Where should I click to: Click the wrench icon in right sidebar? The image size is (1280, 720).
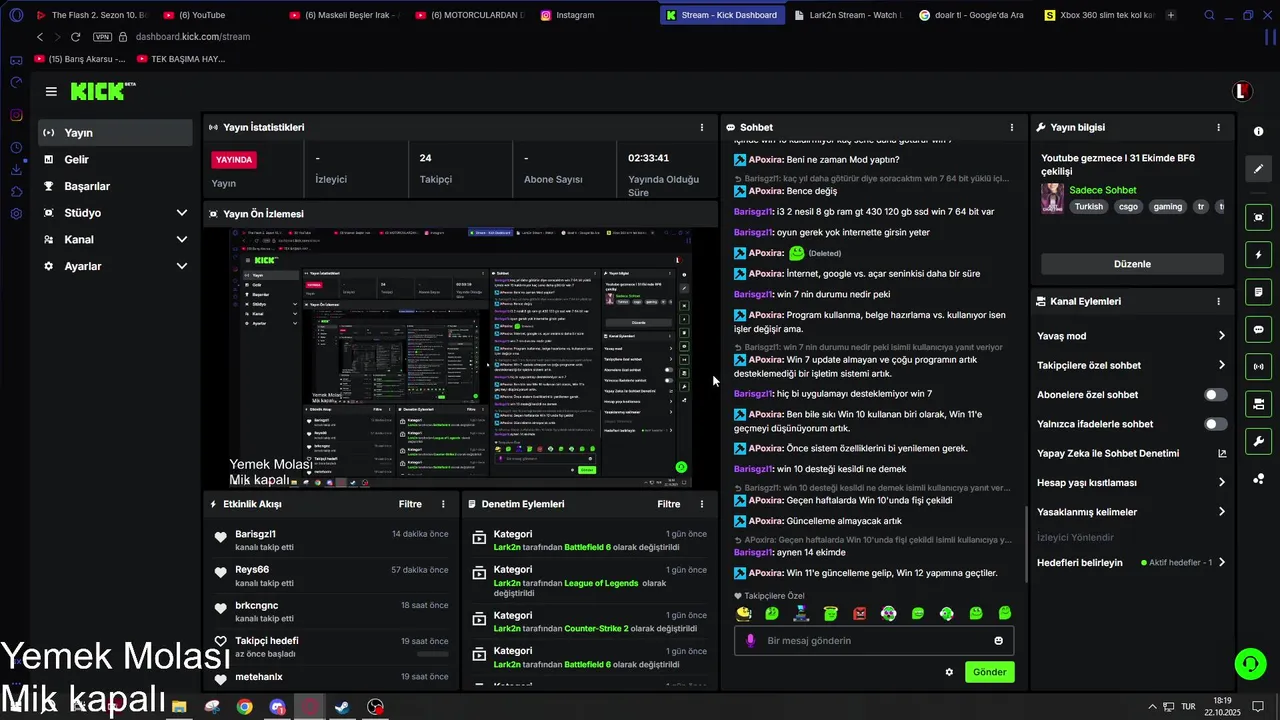1258,441
